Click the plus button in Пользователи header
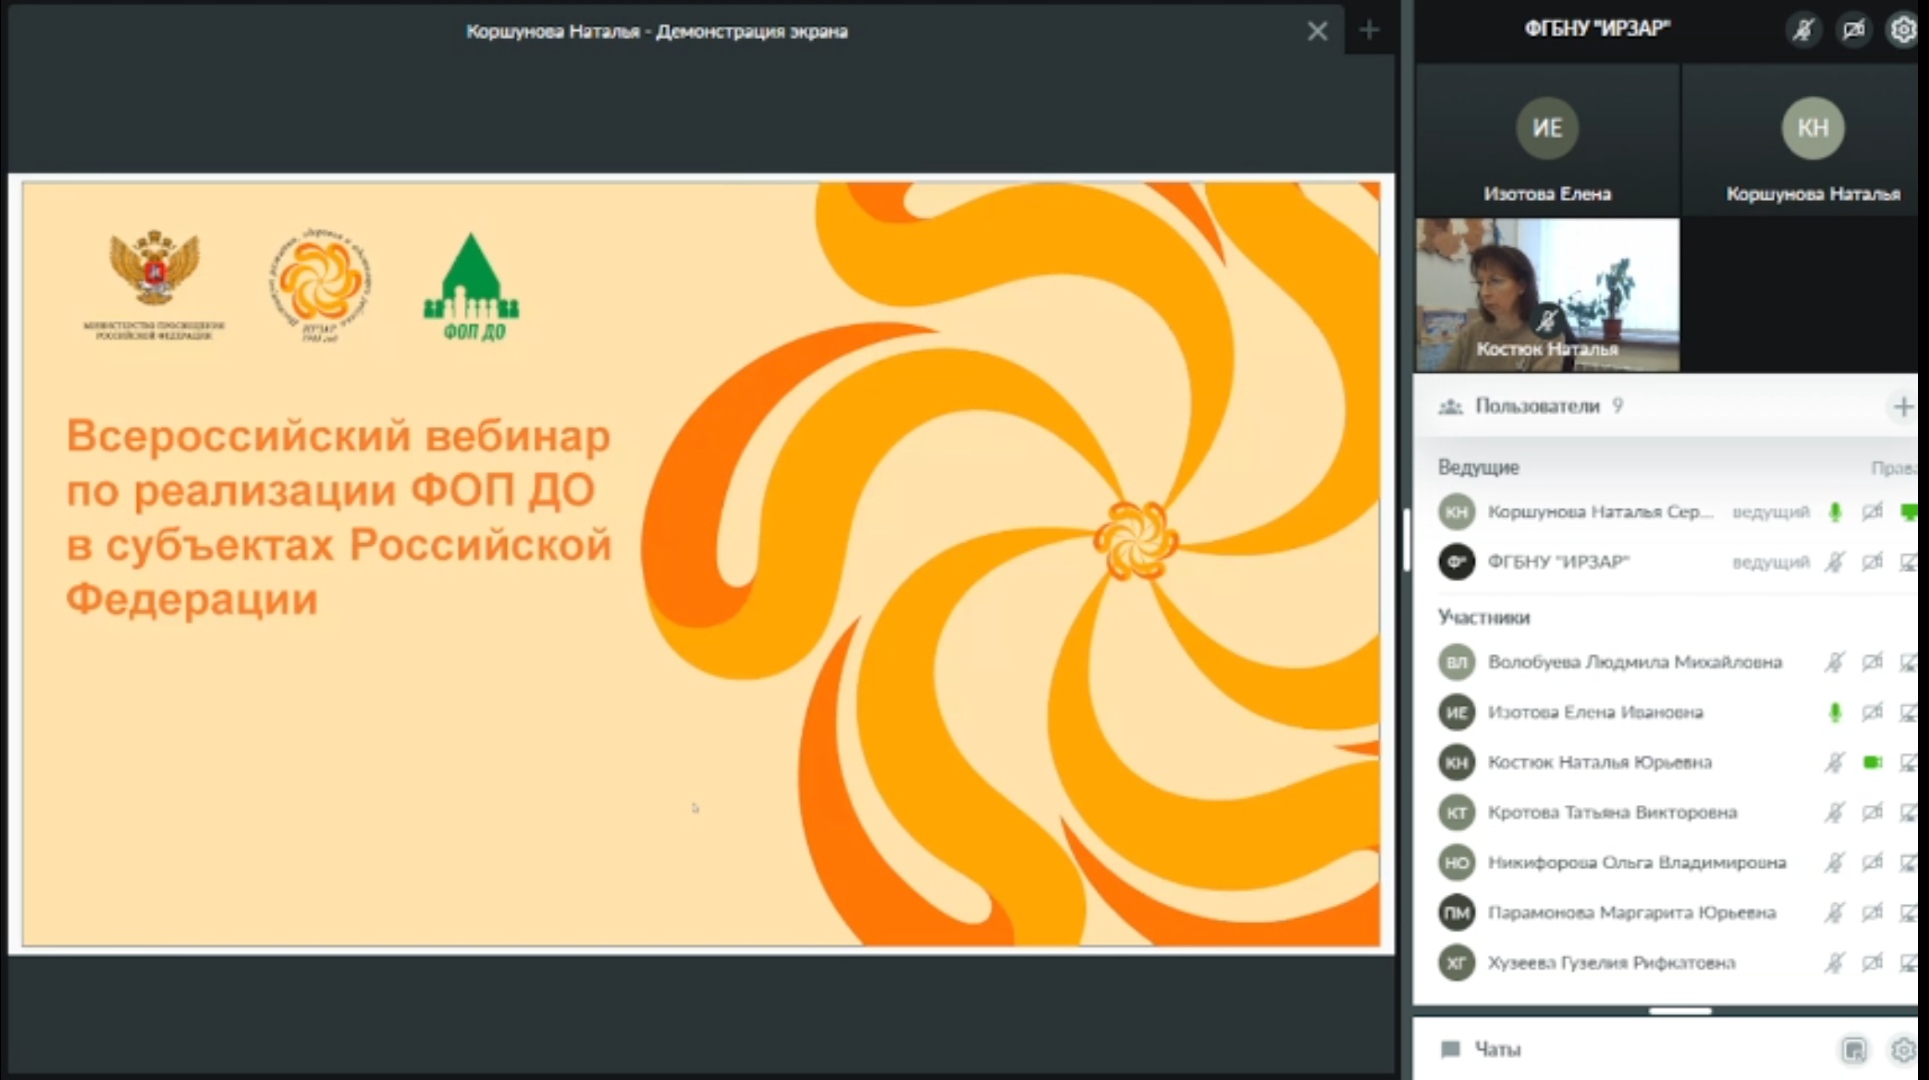This screenshot has height=1080, width=1929. click(x=1902, y=407)
